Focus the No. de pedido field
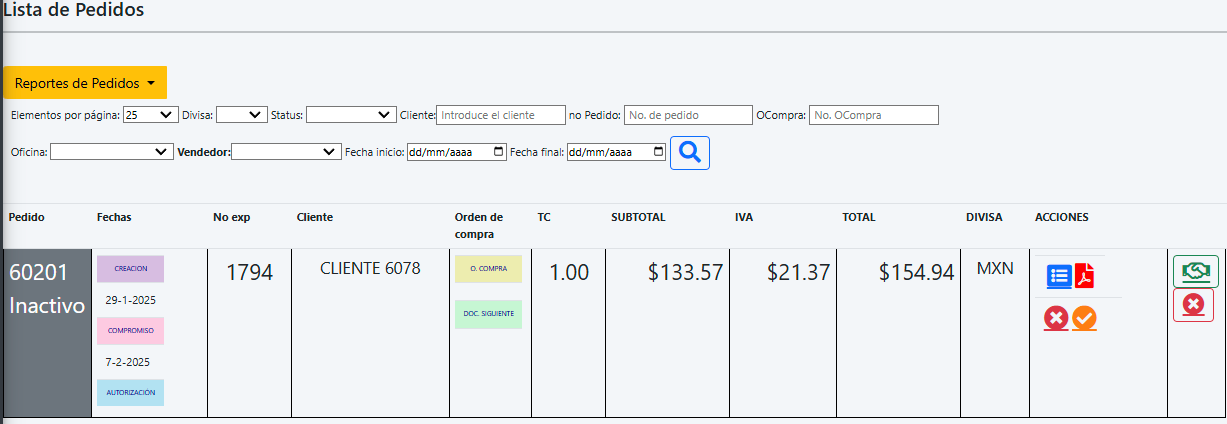Screen dimensions: 1227x424 [x=688, y=115]
